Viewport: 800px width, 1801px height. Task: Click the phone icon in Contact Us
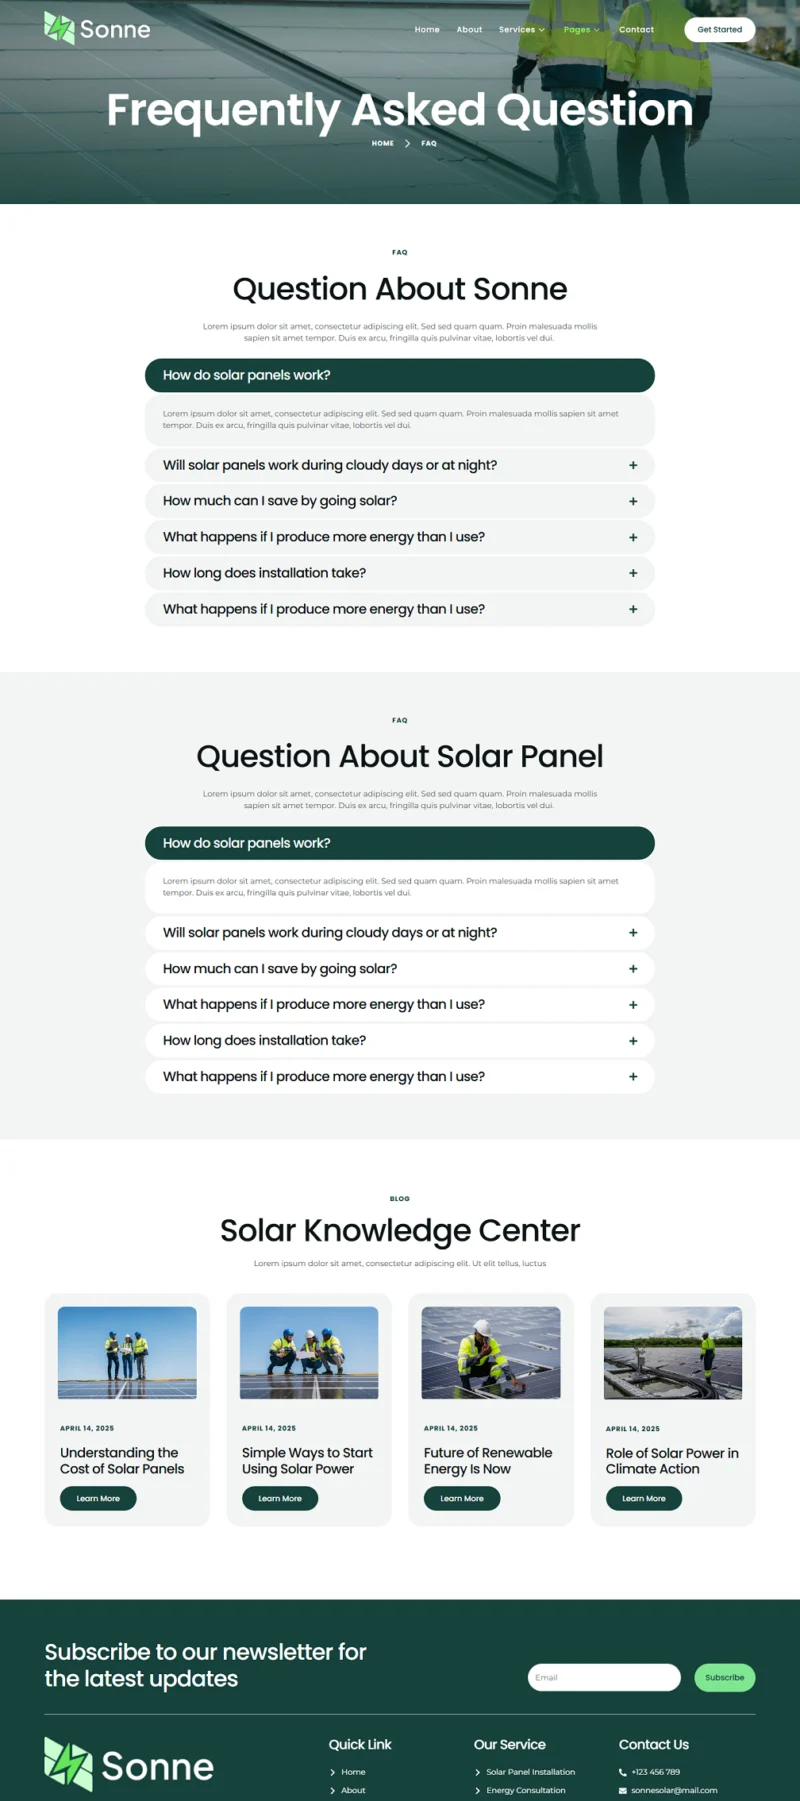tap(623, 1772)
